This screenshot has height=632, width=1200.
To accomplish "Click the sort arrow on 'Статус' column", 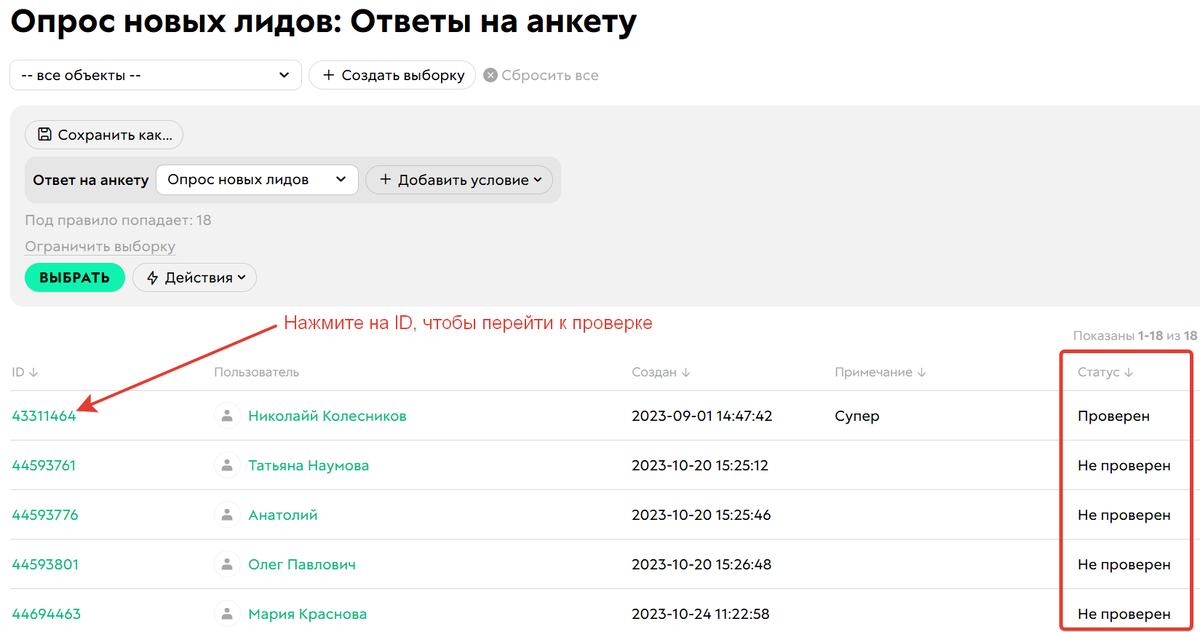I will click(1126, 371).
